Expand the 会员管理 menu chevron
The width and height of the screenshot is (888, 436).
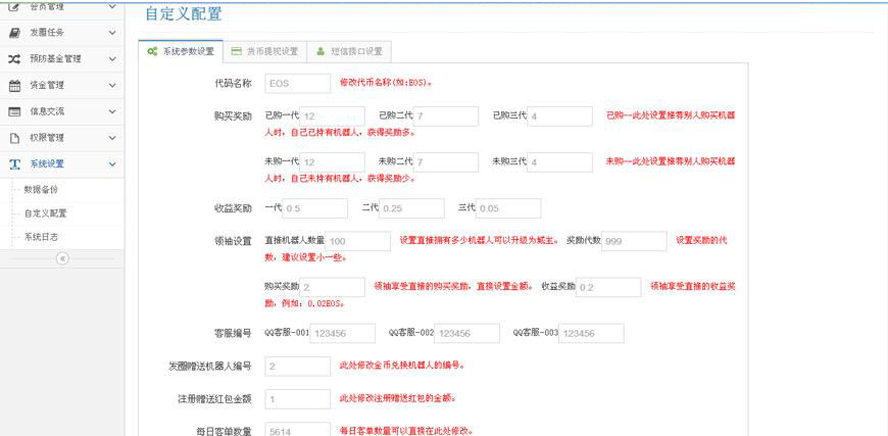112,7
